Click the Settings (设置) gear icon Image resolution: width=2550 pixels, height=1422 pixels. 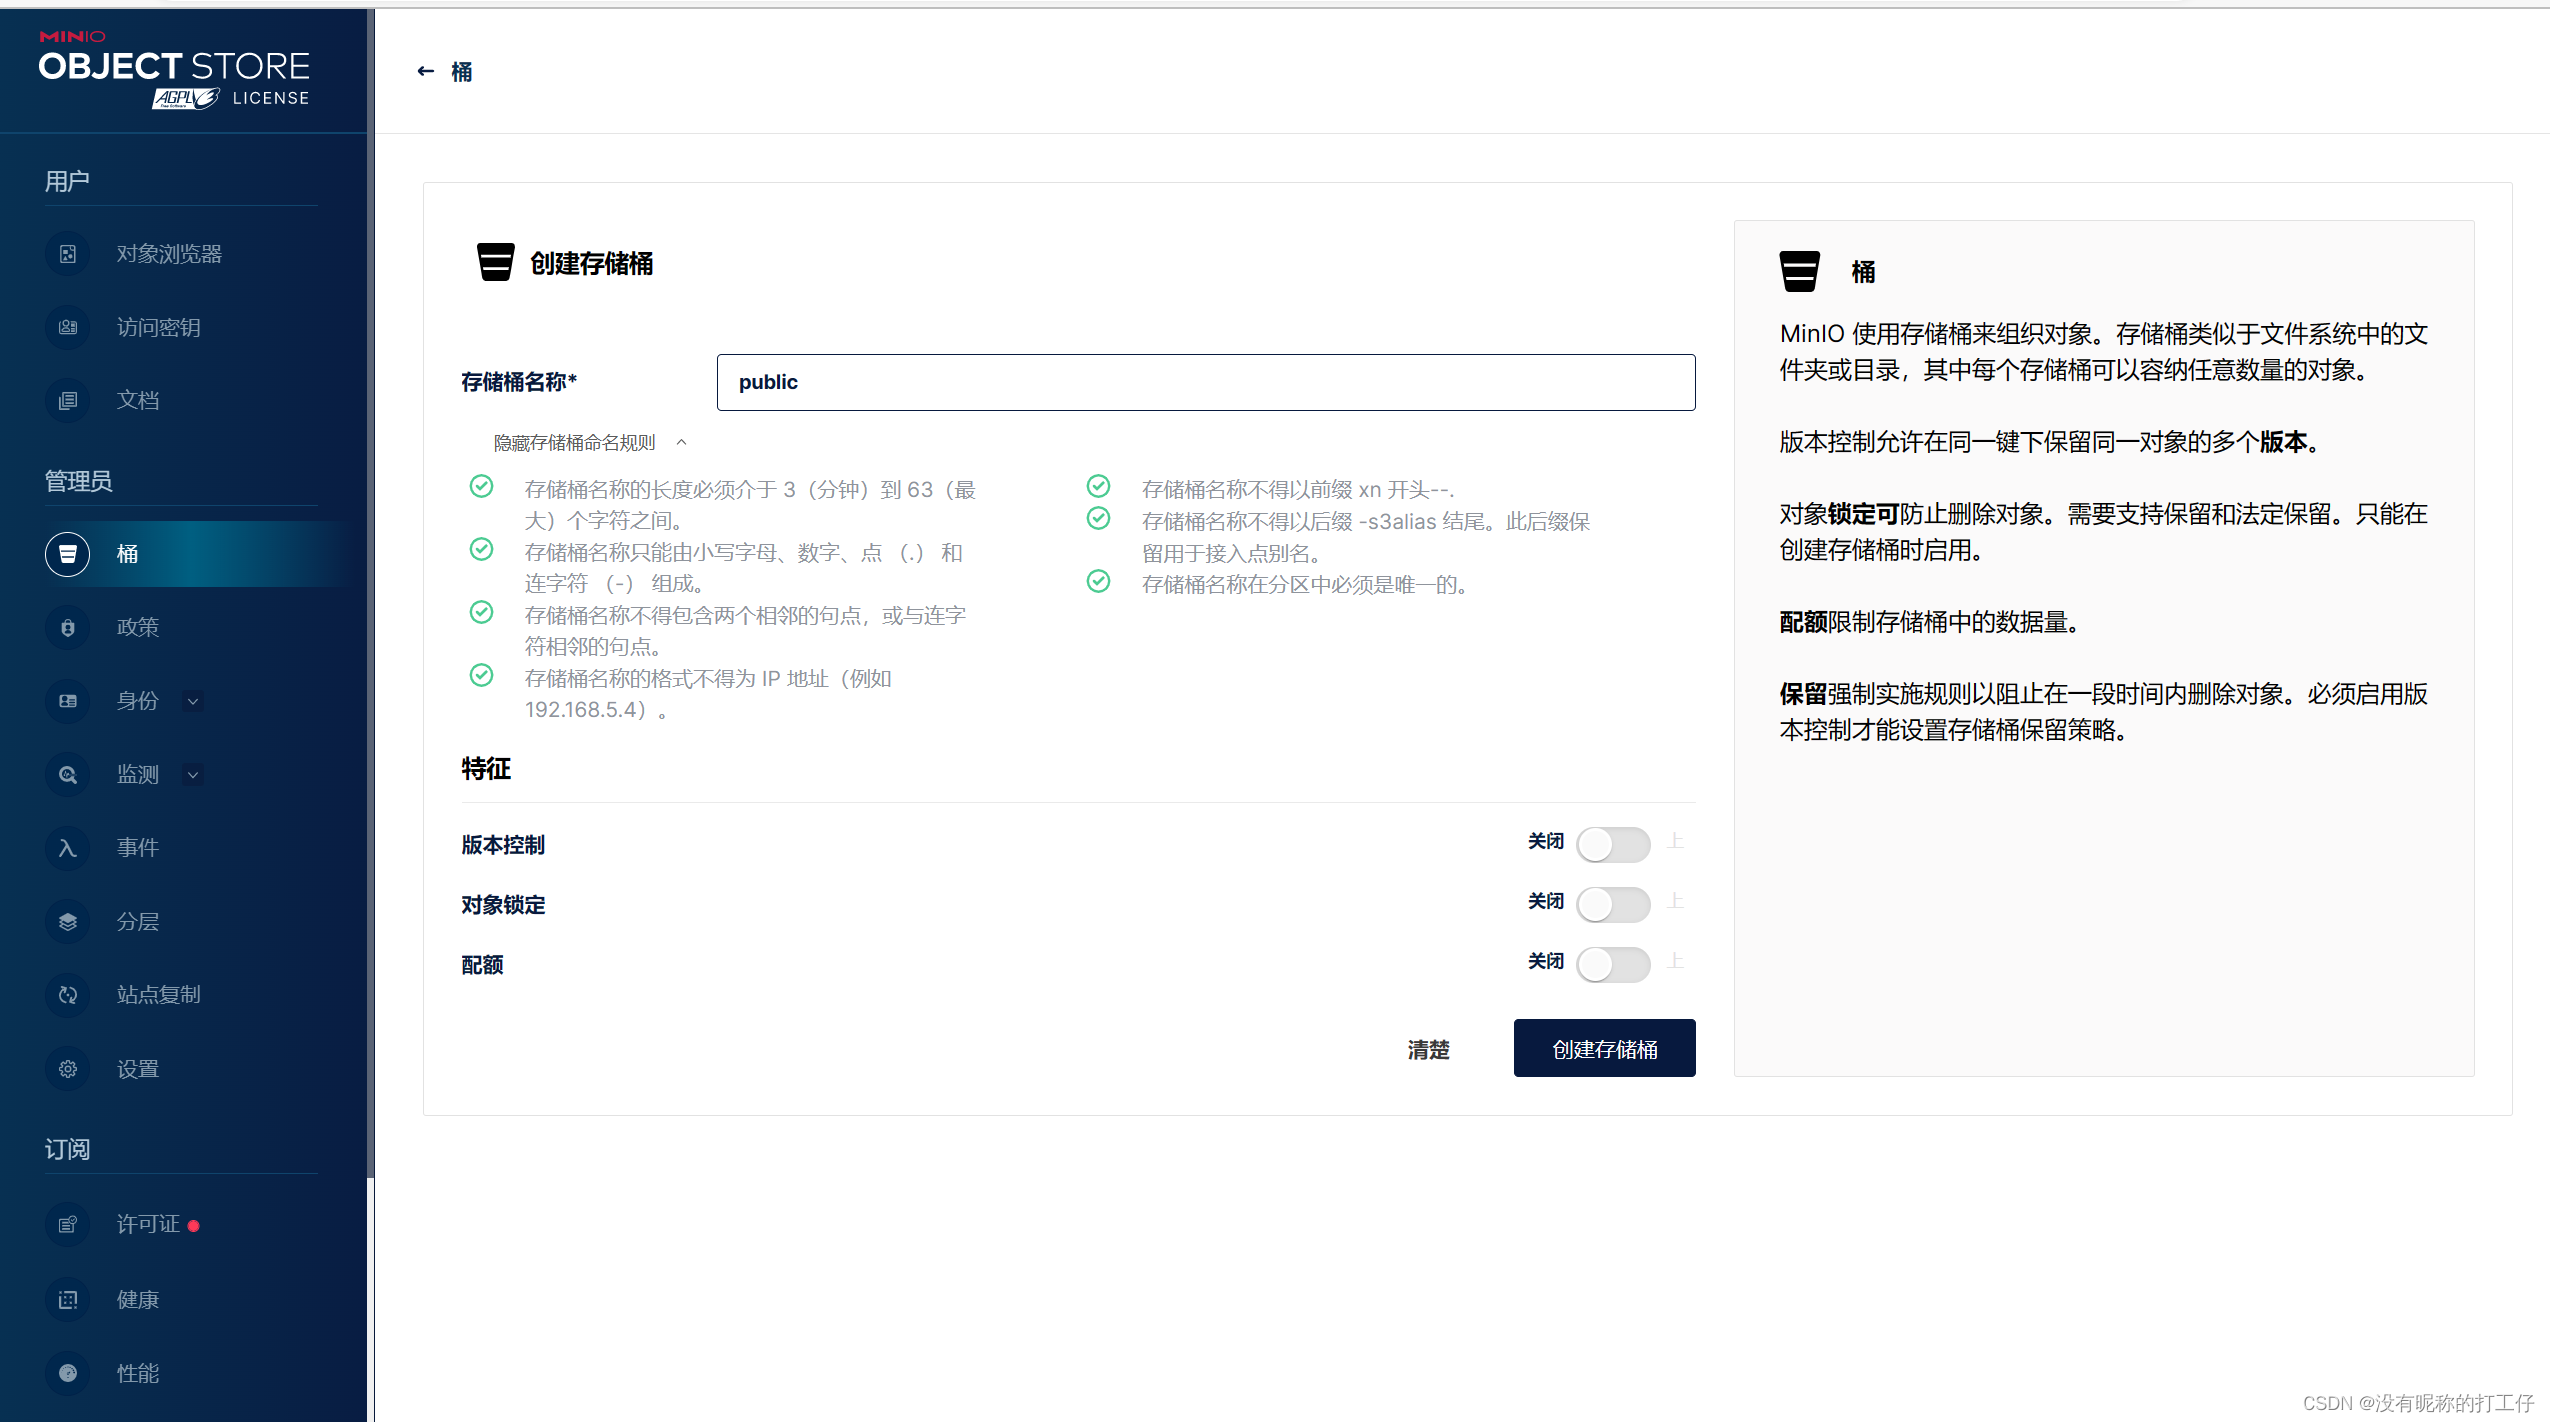[x=68, y=1069]
